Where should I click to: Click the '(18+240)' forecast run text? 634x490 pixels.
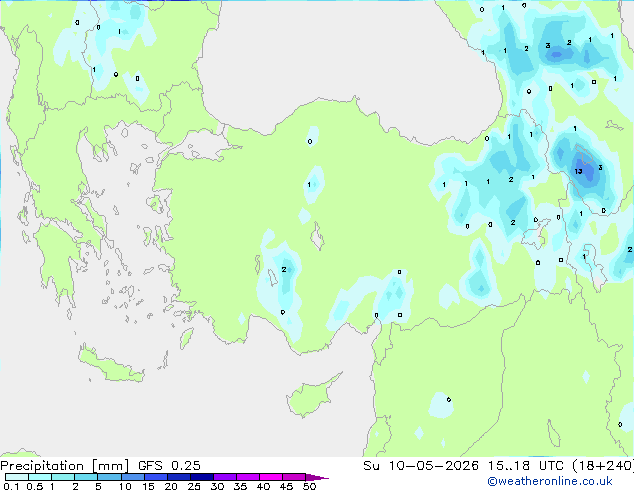click(x=602, y=466)
